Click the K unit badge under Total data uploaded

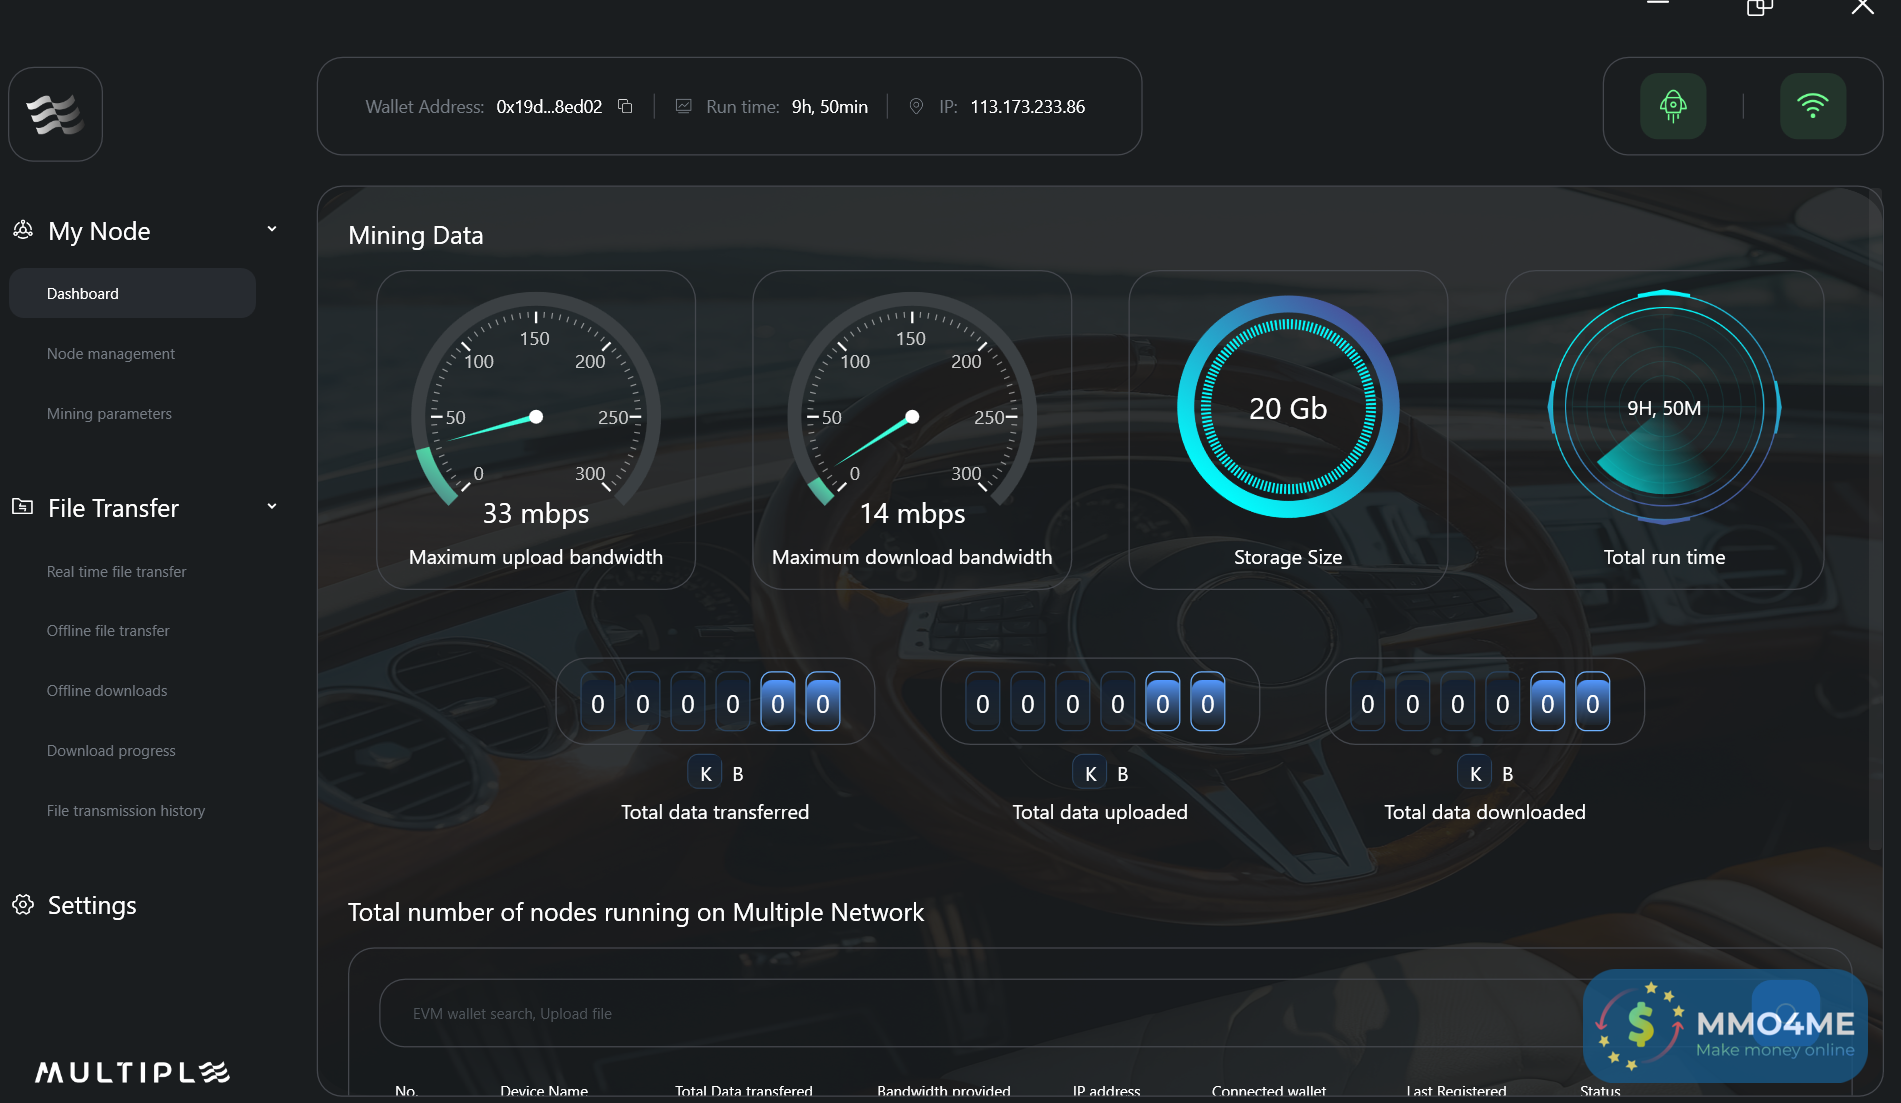point(1090,773)
